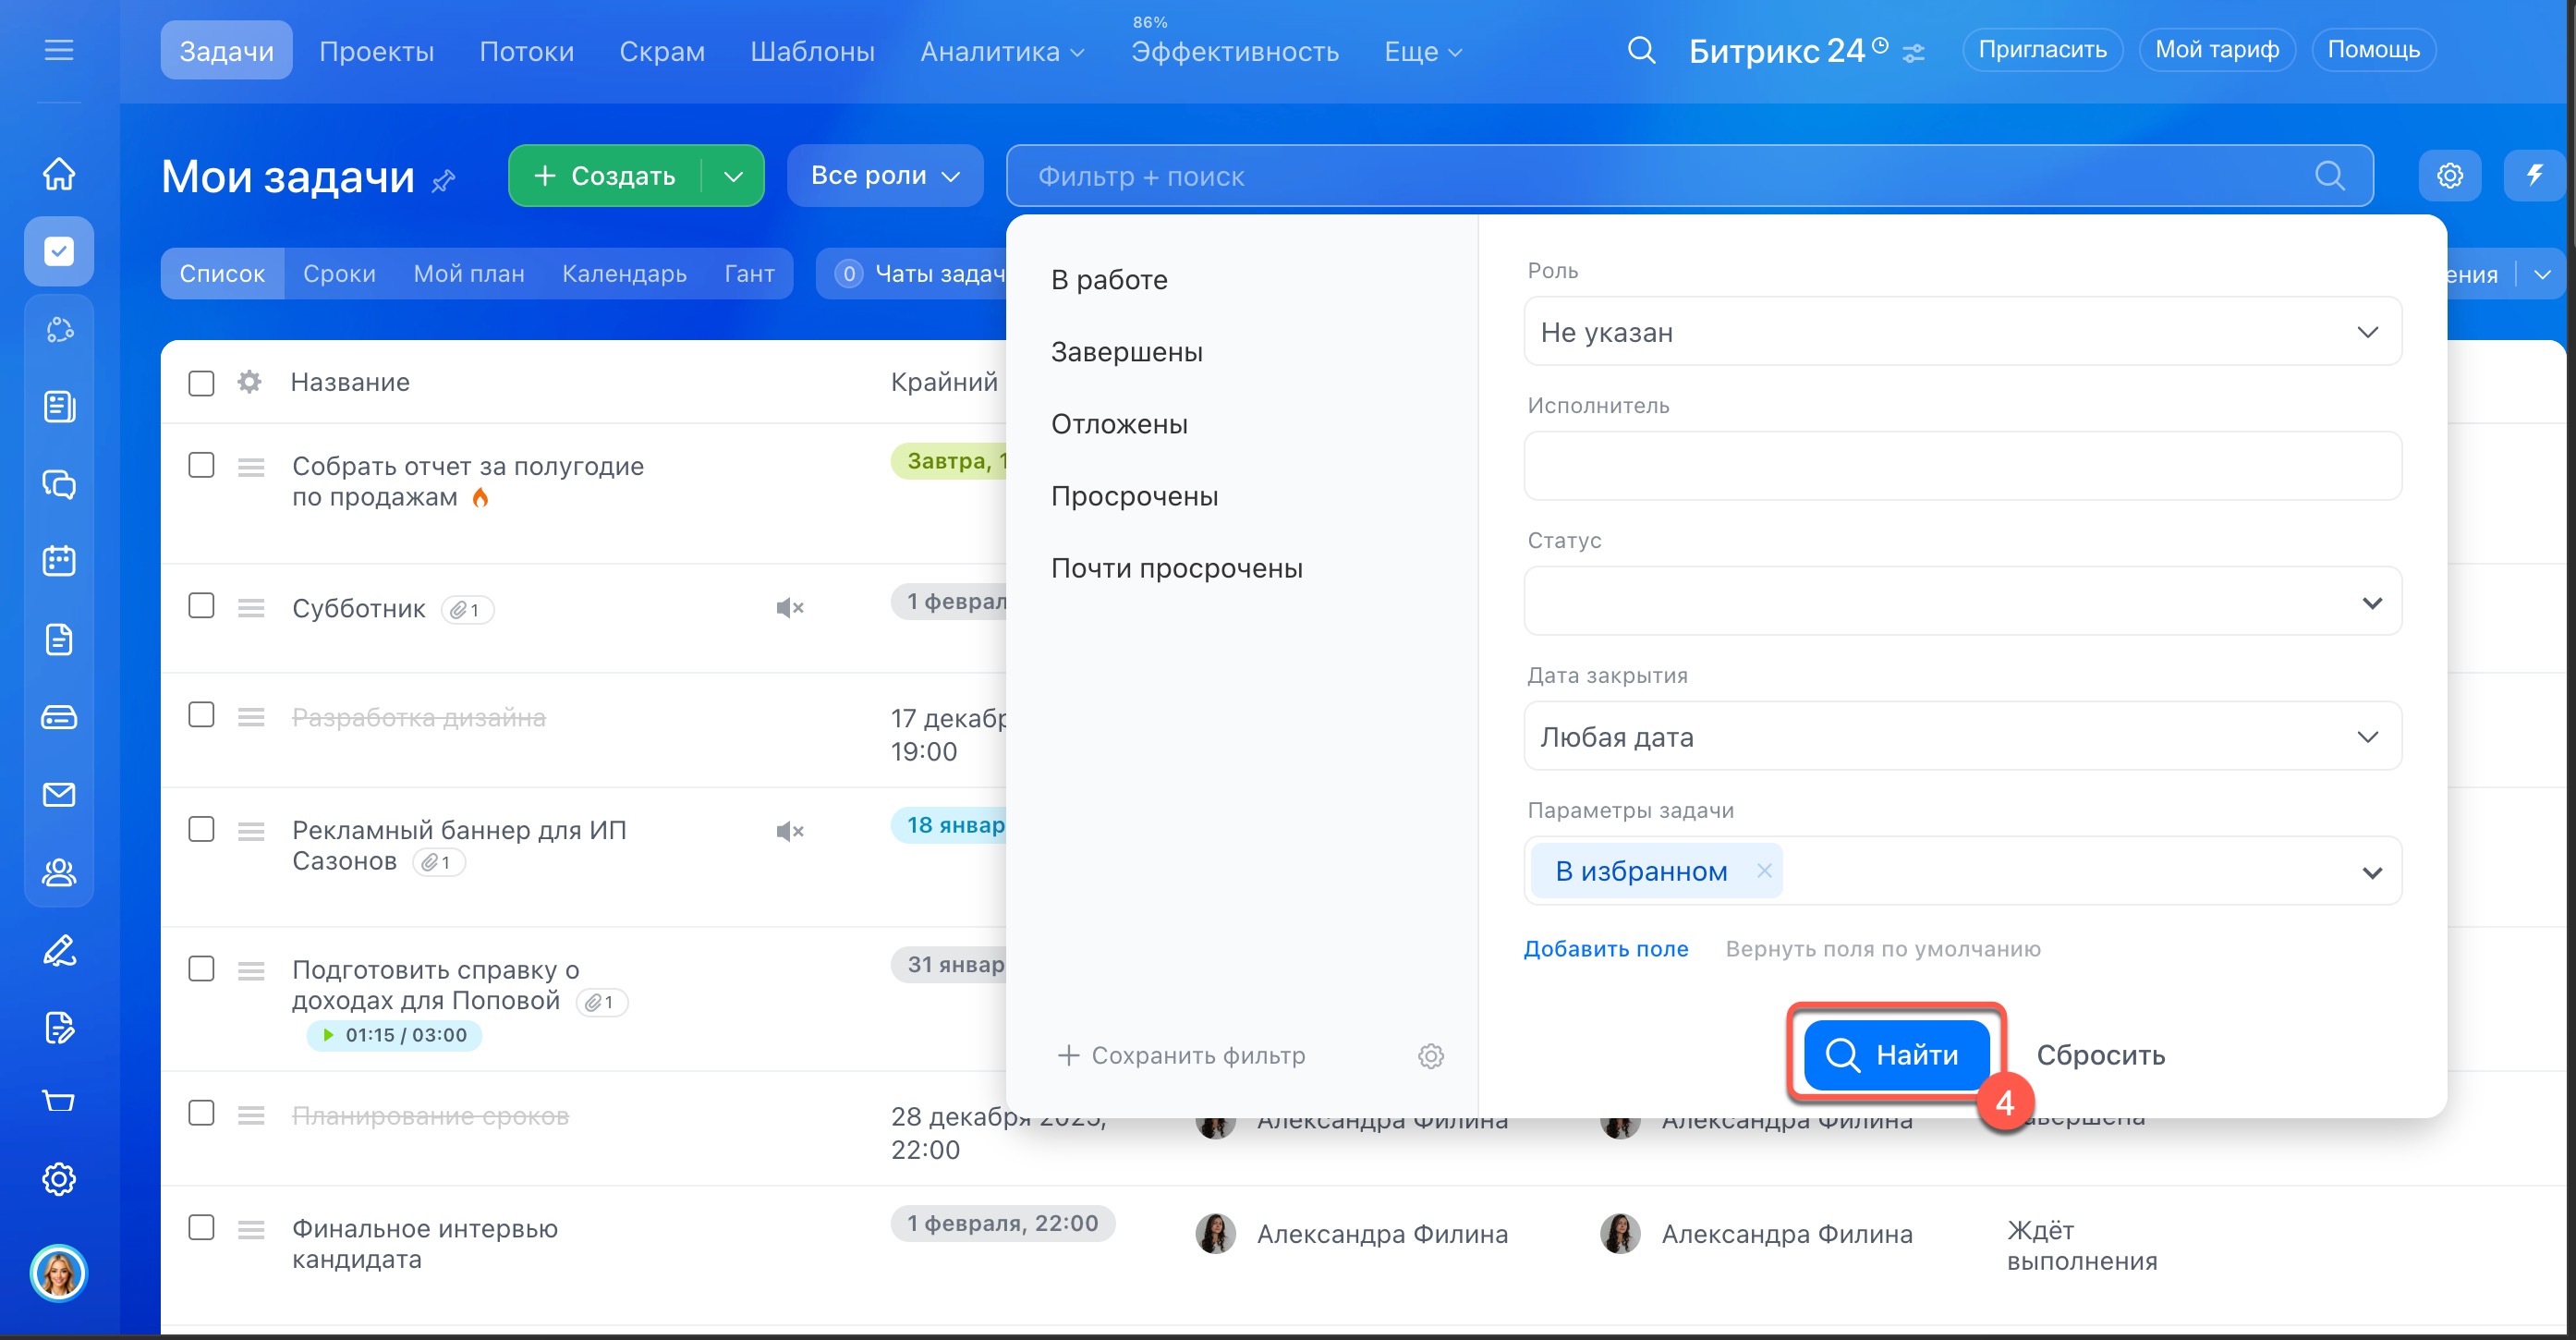Click pin icon beside Мои задачи

click(444, 181)
